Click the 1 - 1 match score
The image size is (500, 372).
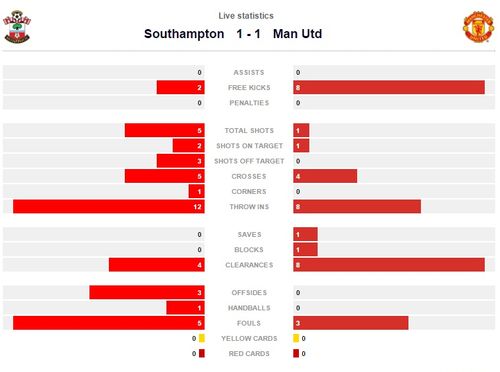click(248, 34)
